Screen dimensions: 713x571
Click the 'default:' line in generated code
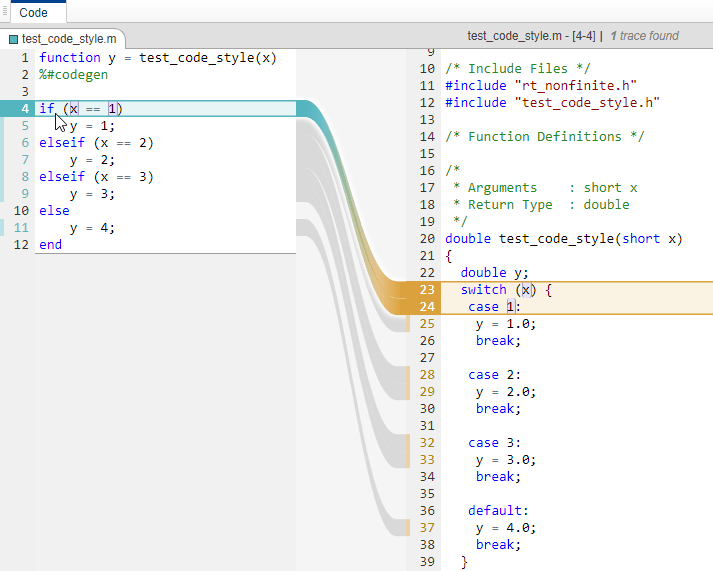pyautogui.click(x=498, y=511)
